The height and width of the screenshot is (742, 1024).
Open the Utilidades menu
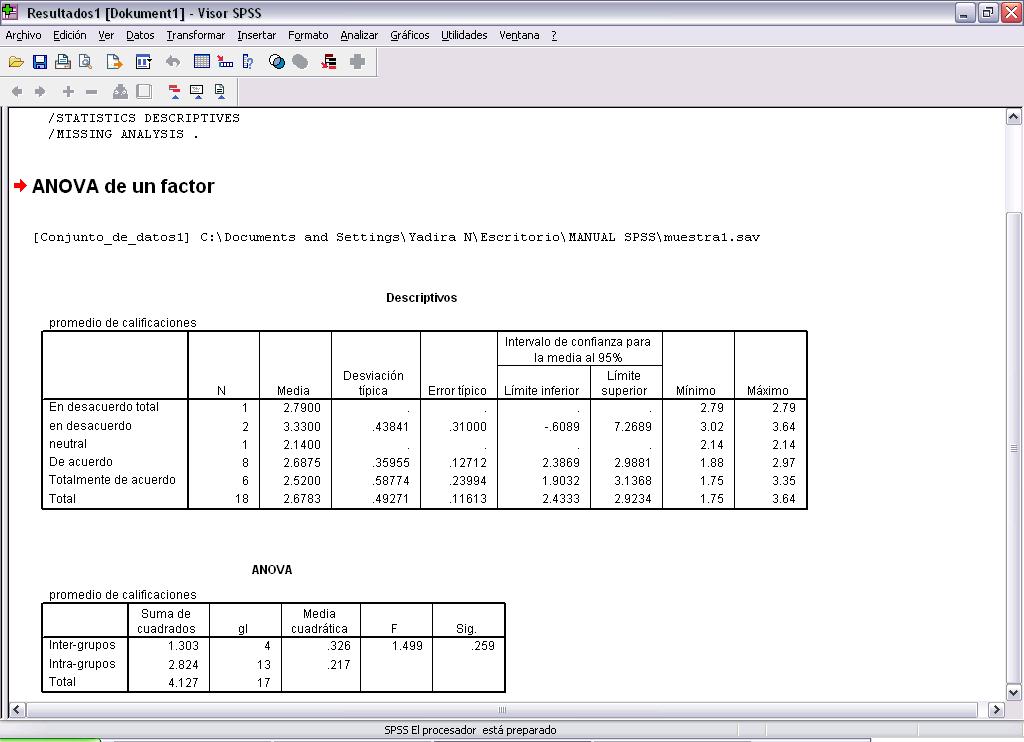click(x=464, y=35)
